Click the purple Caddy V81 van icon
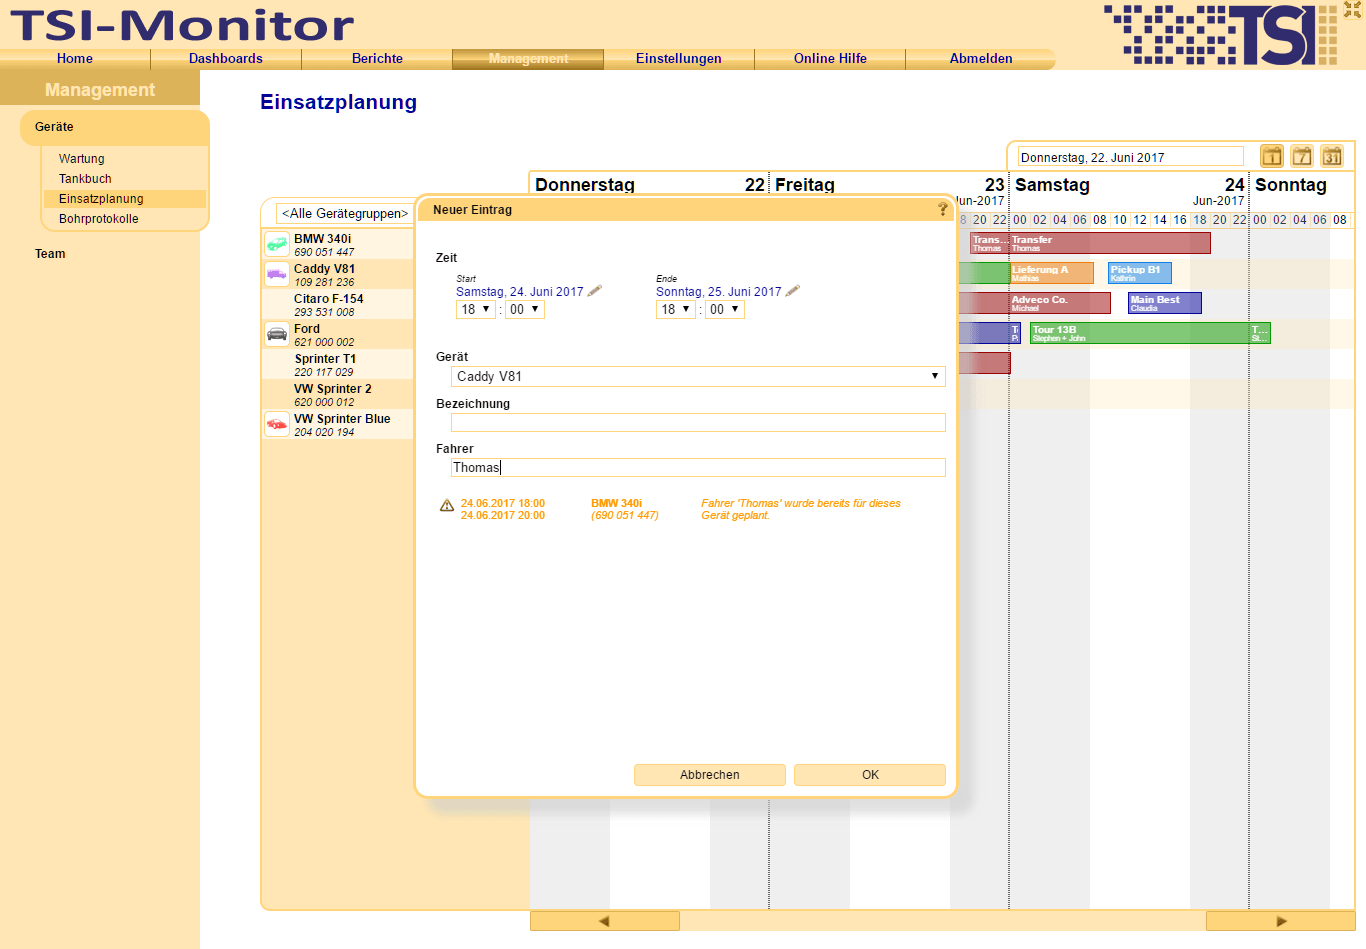The image size is (1366, 949). (277, 274)
